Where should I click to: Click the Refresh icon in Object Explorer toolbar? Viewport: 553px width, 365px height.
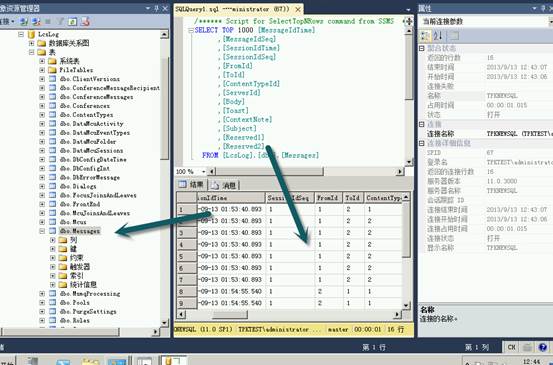point(72,22)
